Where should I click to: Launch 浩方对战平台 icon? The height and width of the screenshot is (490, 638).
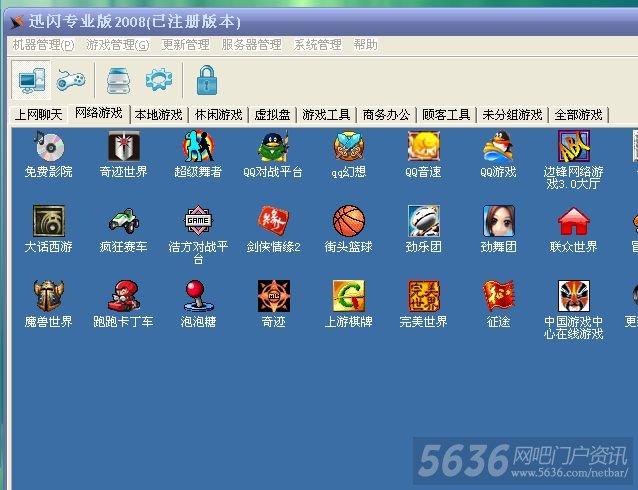point(198,220)
